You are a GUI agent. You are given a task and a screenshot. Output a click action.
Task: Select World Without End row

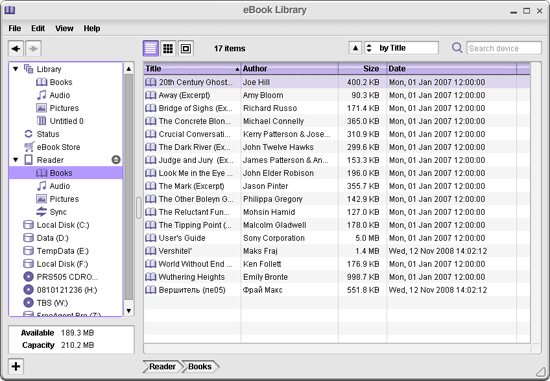(337, 264)
